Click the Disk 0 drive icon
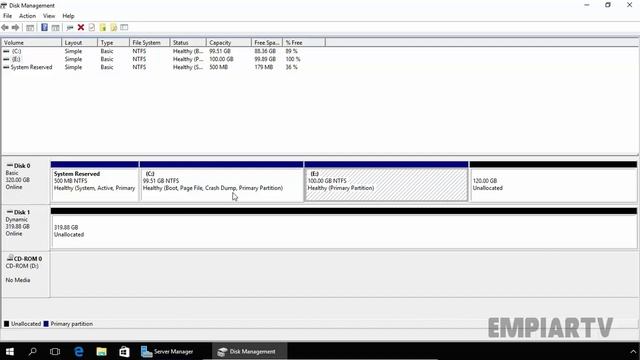The image size is (640, 360). [x=9, y=165]
